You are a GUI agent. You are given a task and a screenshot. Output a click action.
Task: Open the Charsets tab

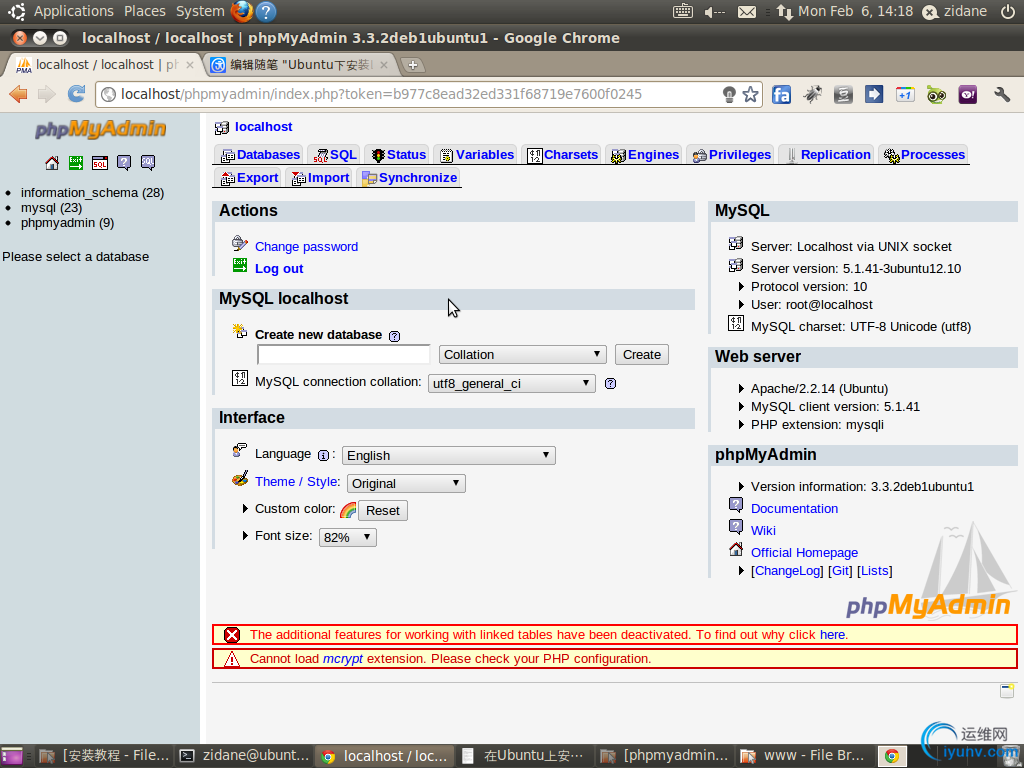click(562, 155)
